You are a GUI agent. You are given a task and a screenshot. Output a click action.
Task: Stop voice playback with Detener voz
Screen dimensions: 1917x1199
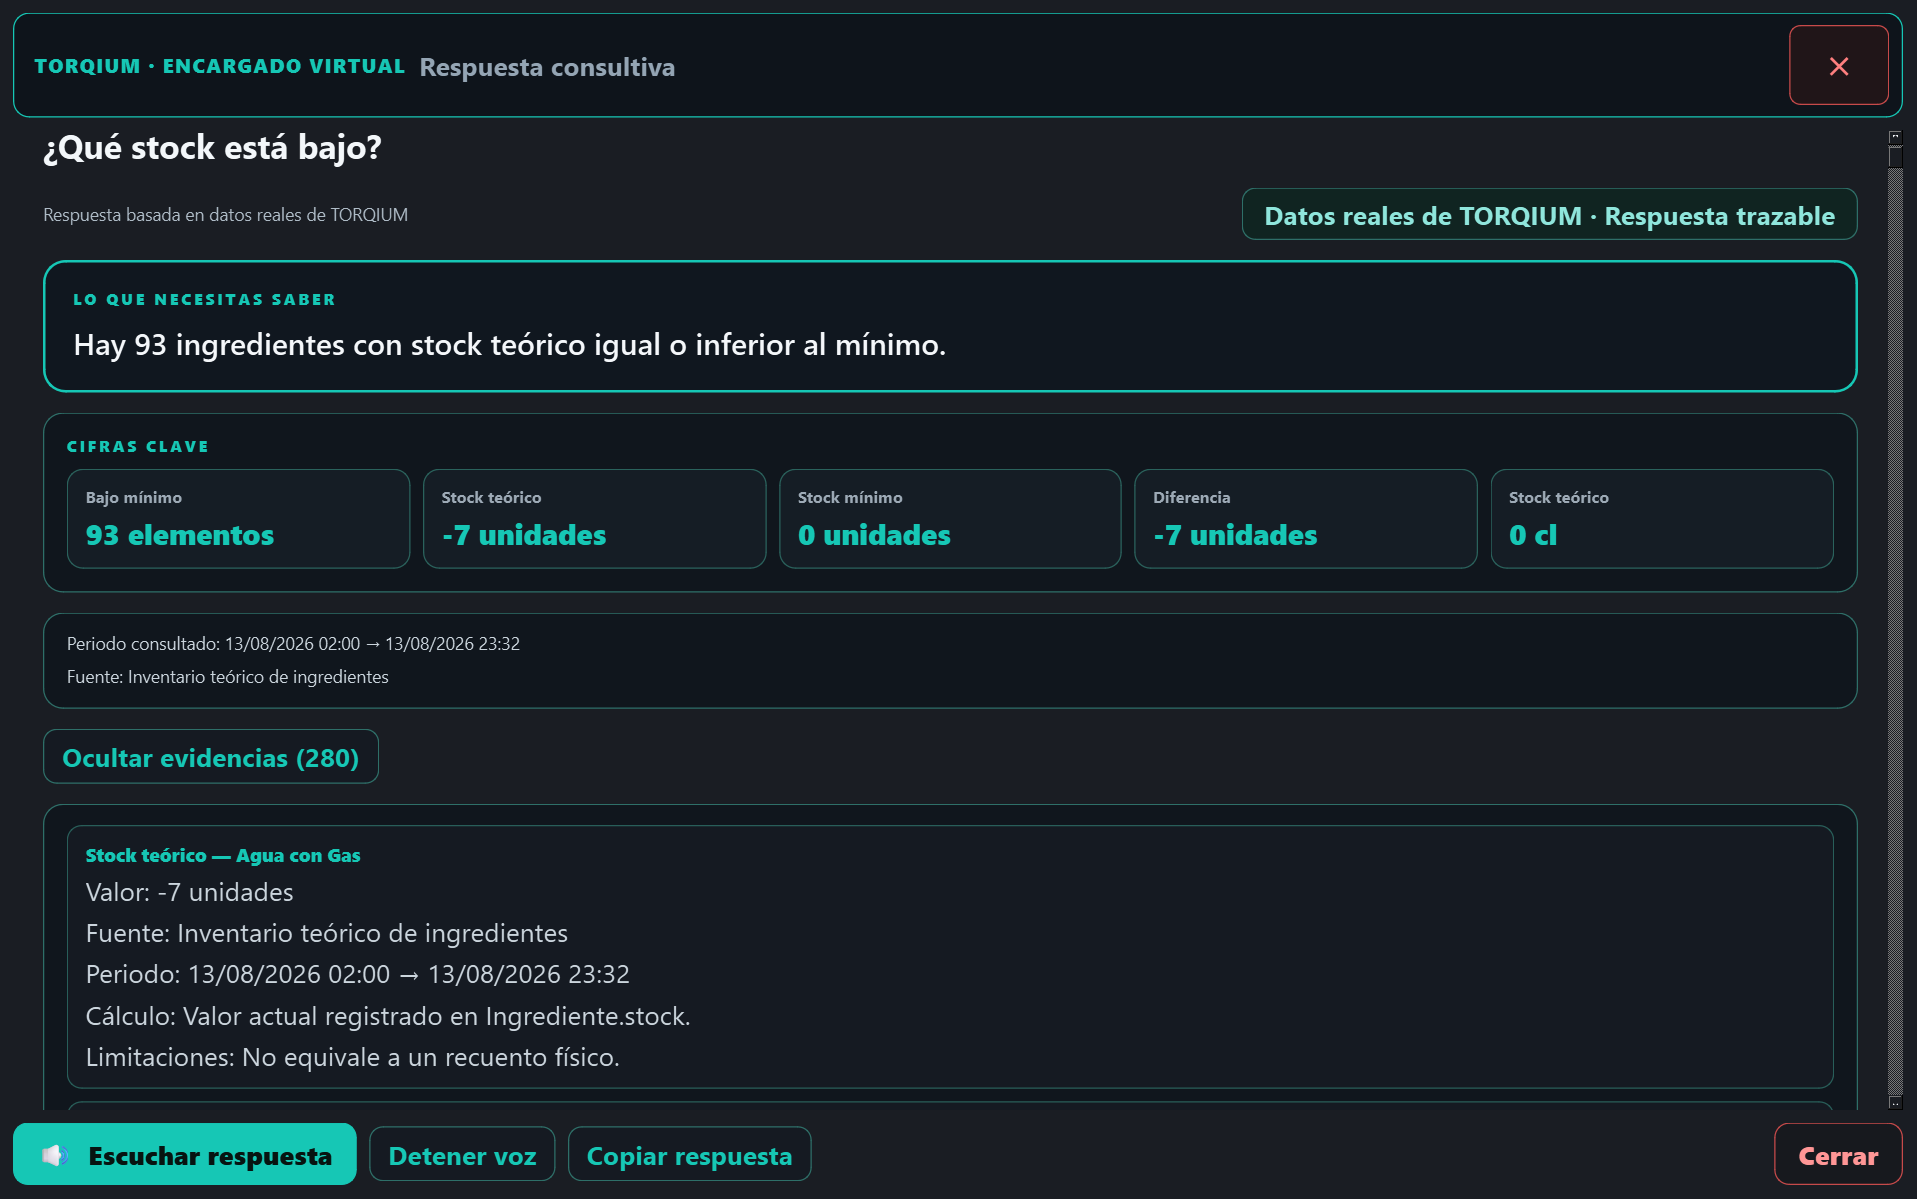point(462,1155)
